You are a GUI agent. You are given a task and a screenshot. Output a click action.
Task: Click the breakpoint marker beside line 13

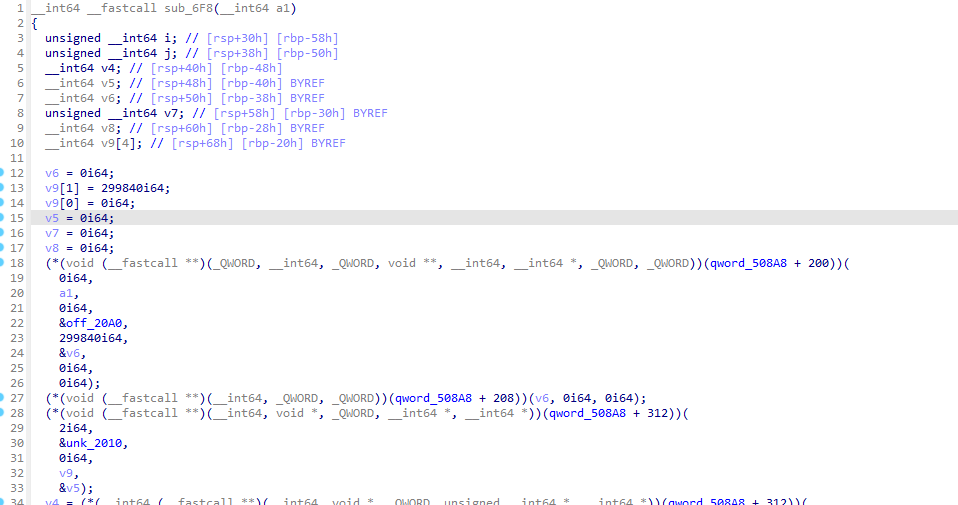point(3,188)
